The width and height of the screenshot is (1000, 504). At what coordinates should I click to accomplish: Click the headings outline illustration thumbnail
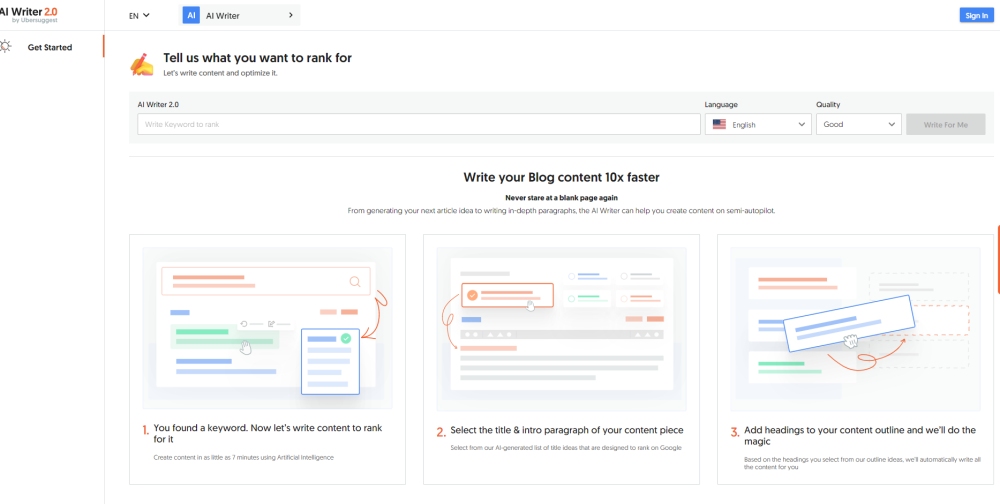click(x=855, y=328)
